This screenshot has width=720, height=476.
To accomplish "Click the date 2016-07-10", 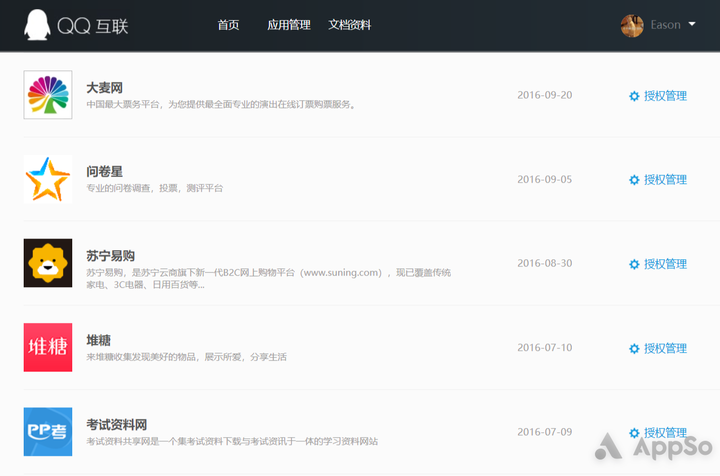I will [545, 347].
